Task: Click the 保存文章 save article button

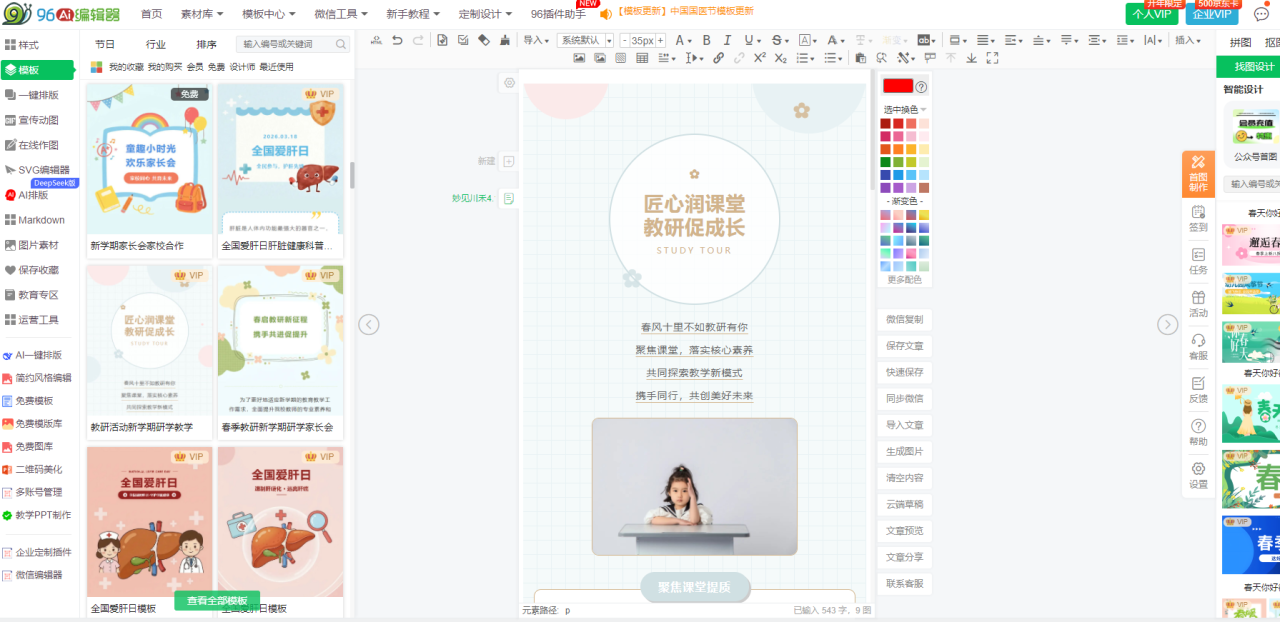Action: coord(904,346)
